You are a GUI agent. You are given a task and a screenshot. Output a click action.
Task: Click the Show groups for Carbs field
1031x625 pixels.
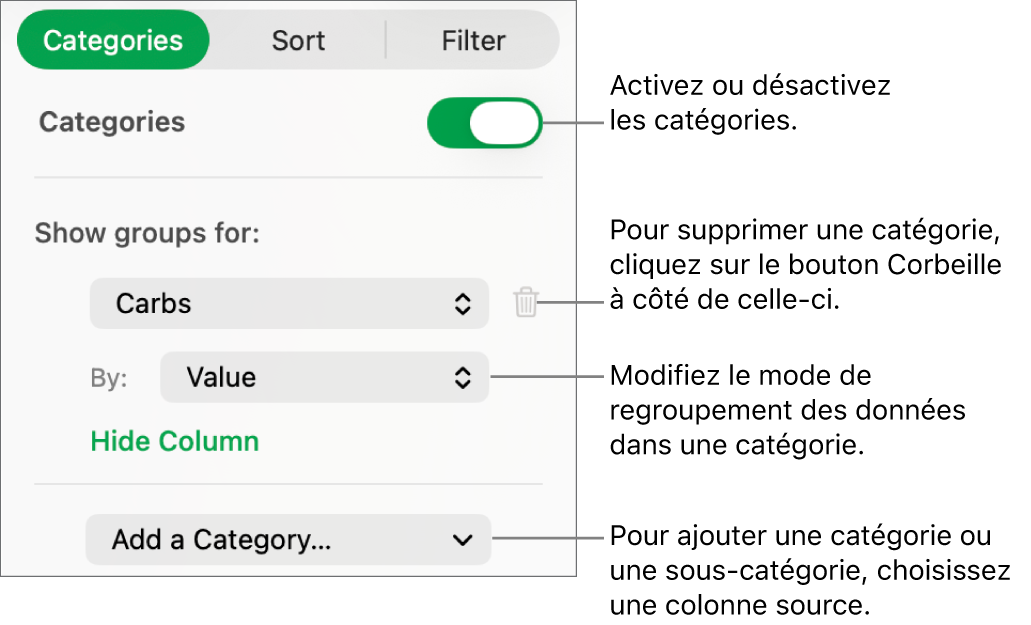click(289, 303)
